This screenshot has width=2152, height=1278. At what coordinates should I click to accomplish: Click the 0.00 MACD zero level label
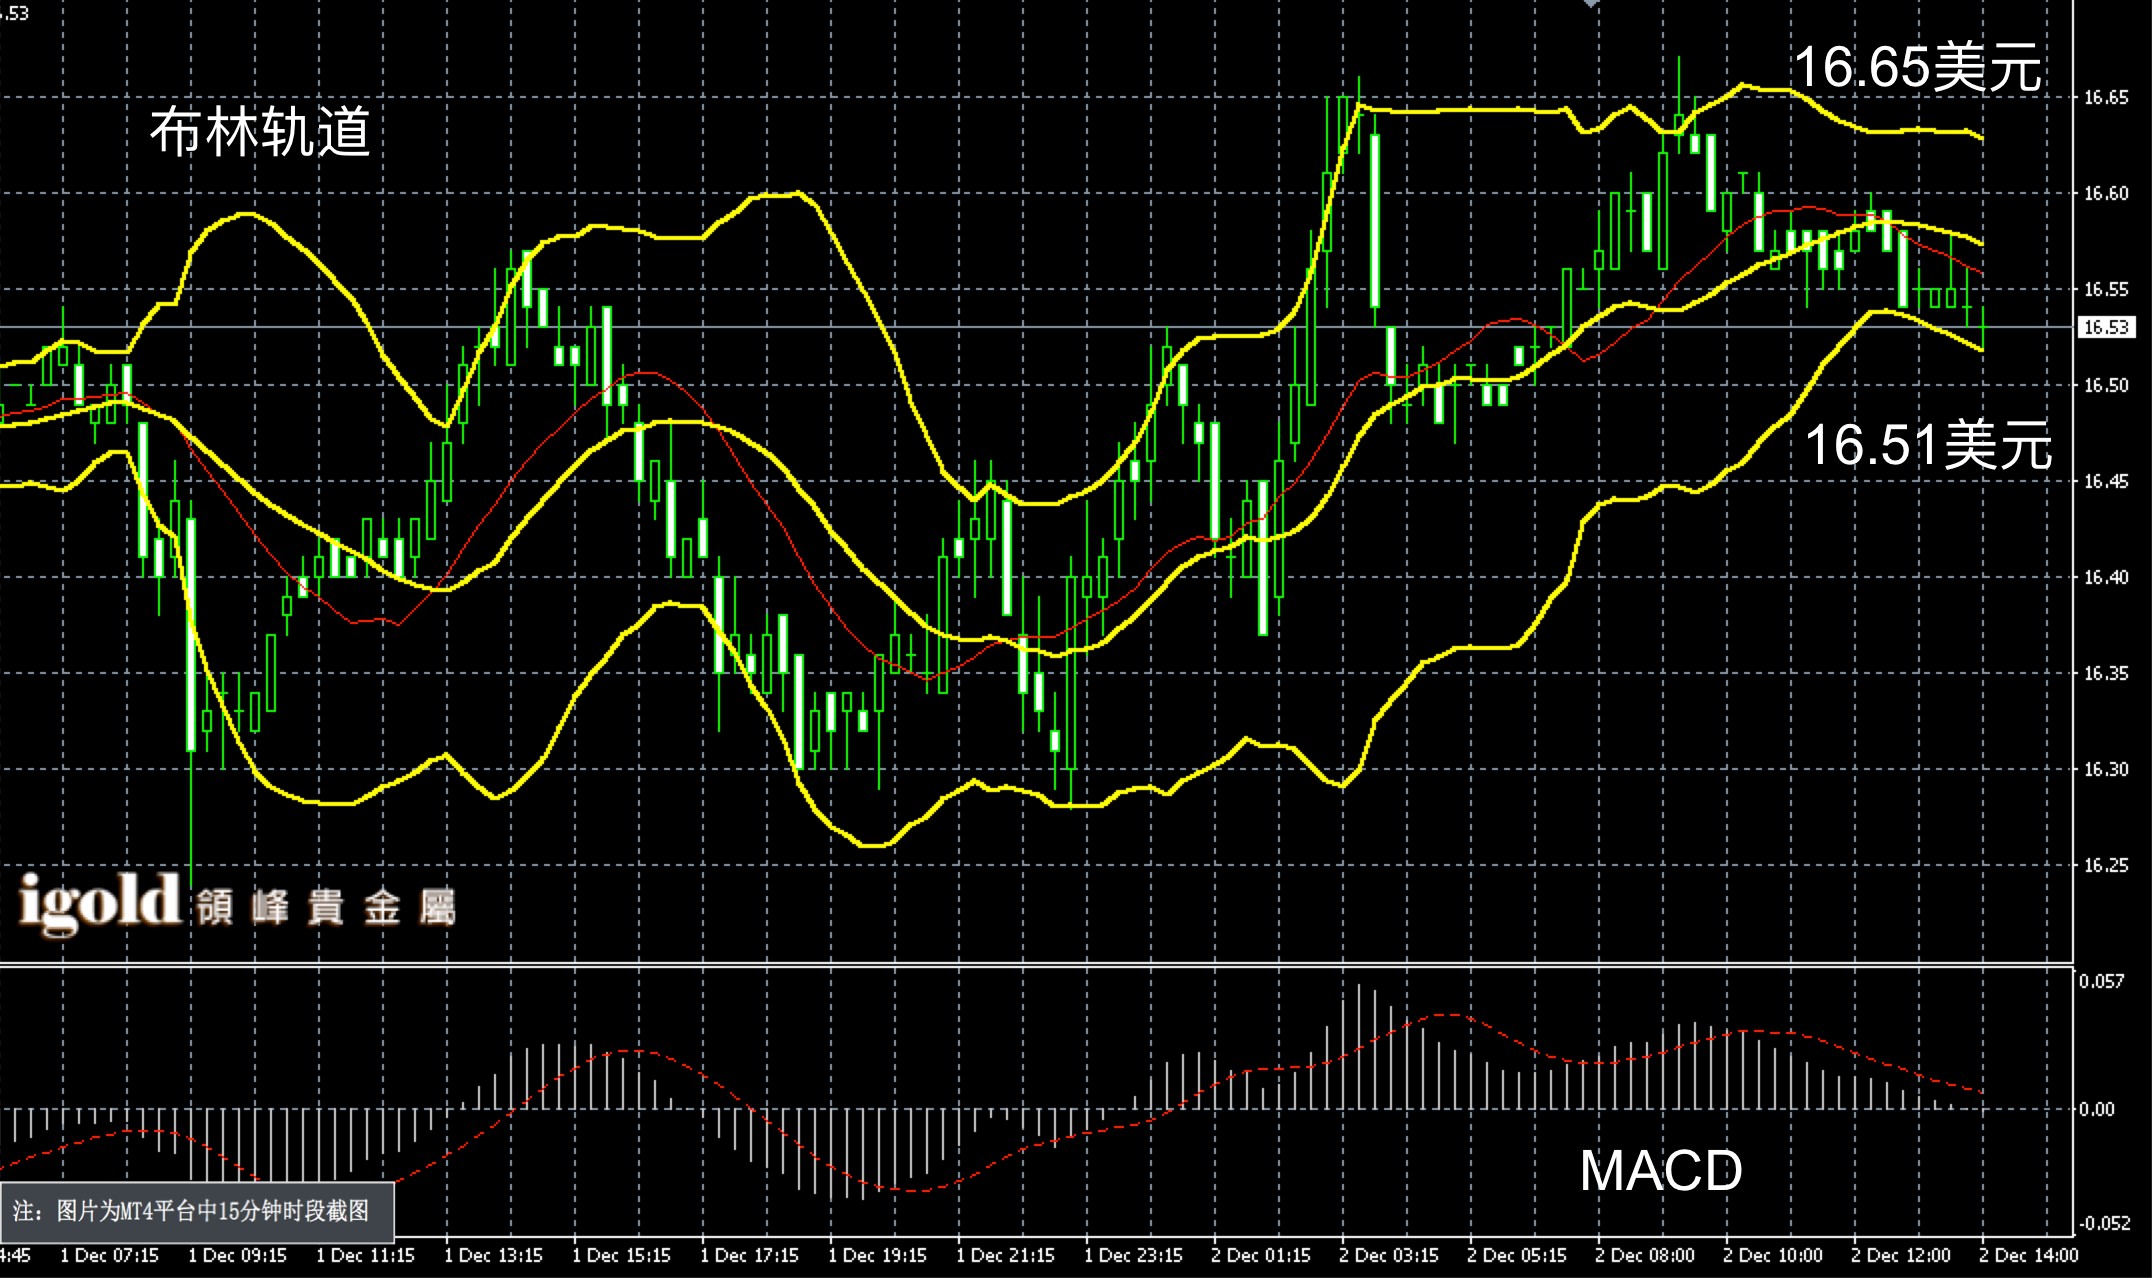coord(2098,1109)
